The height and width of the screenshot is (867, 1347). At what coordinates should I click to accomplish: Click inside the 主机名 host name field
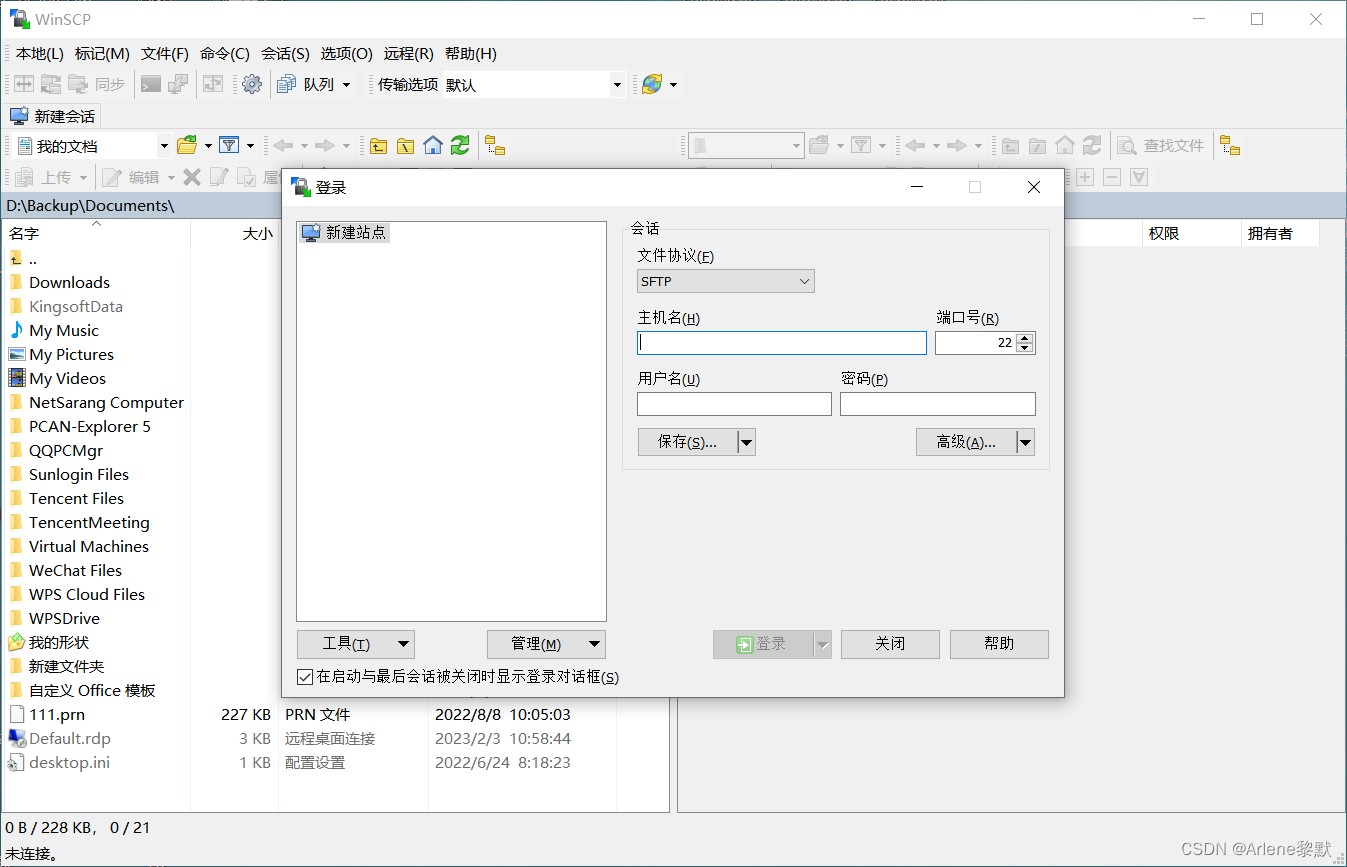coord(780,343)
